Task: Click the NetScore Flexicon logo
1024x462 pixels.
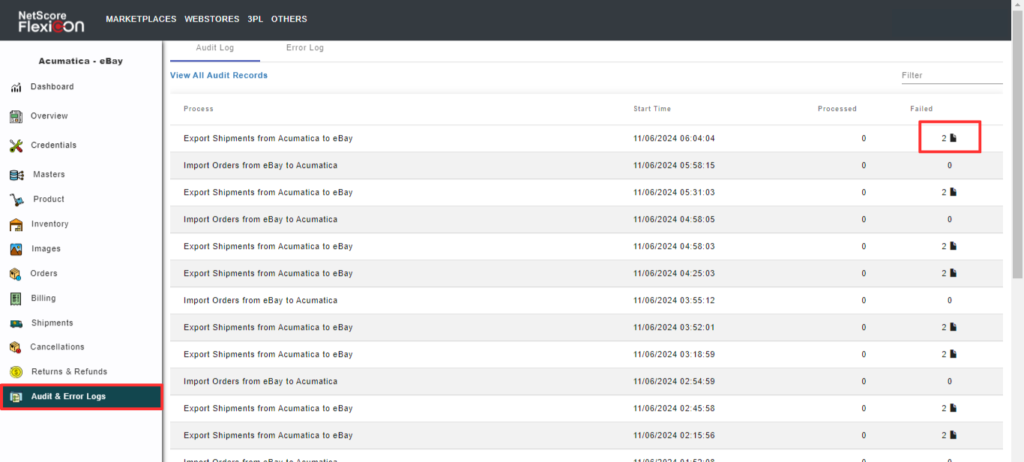Action: coord(51,20)
